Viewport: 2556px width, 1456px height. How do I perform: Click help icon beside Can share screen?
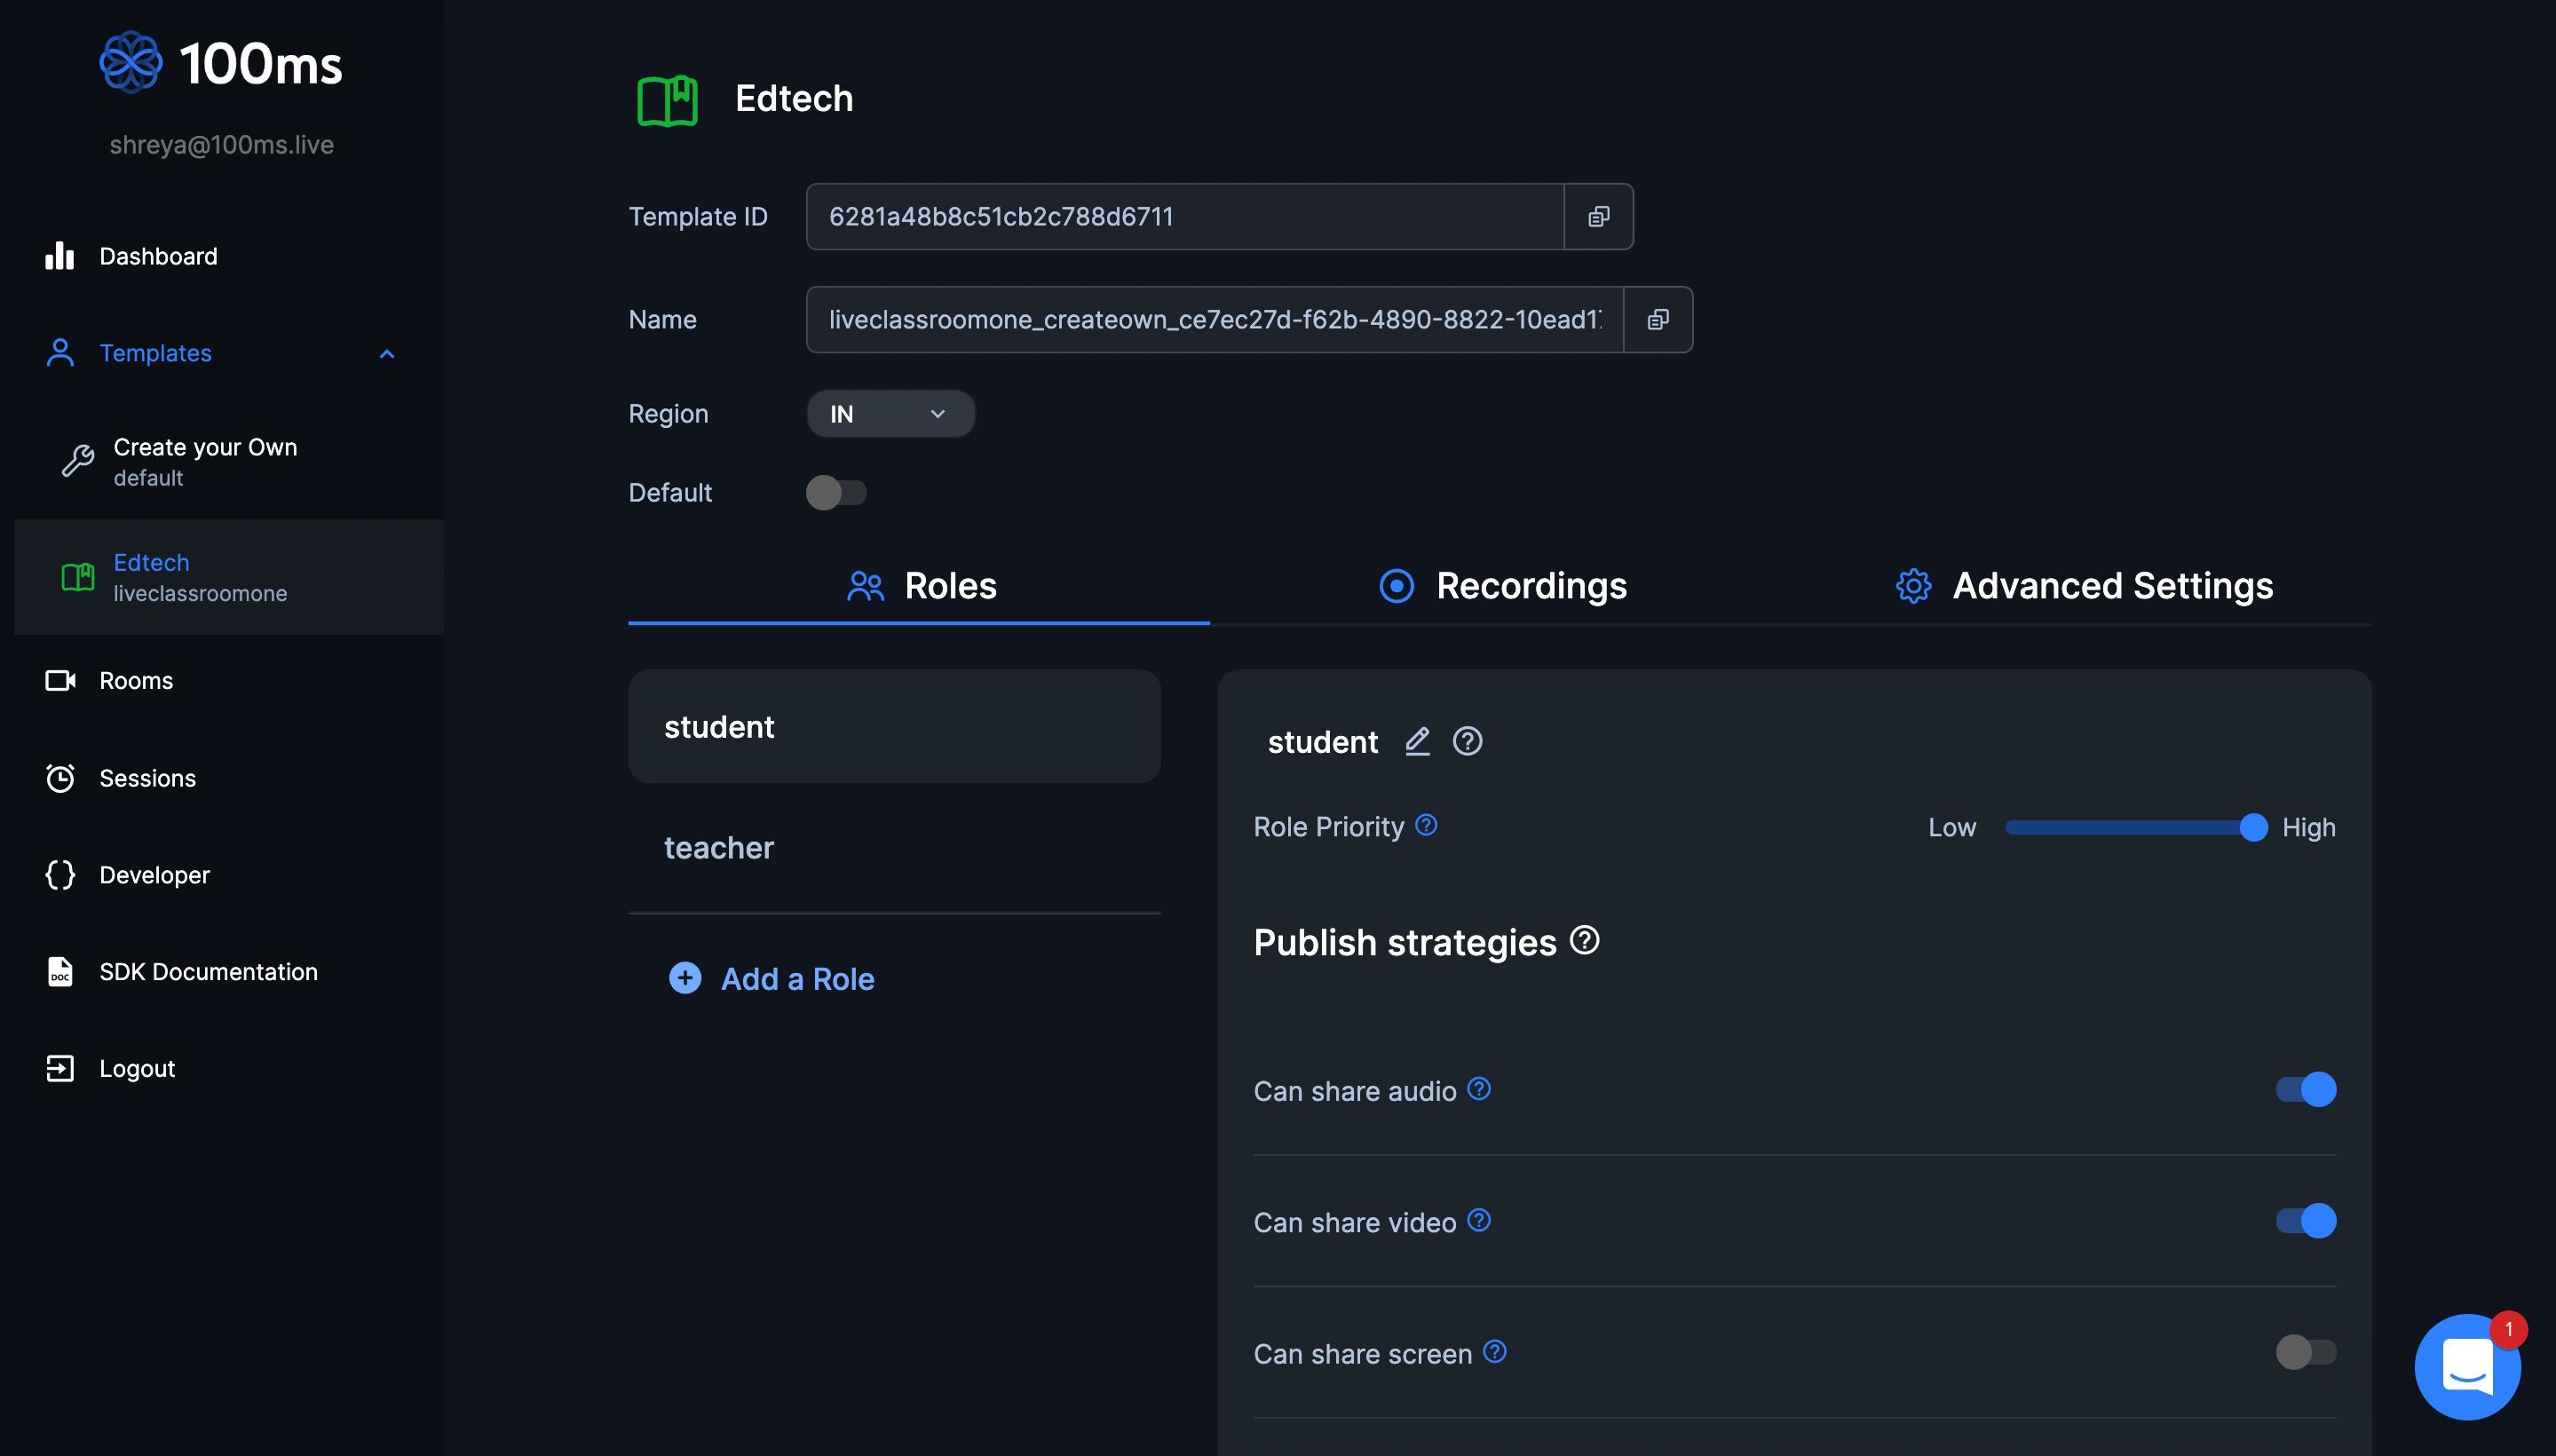[x=1495, y=1352]
